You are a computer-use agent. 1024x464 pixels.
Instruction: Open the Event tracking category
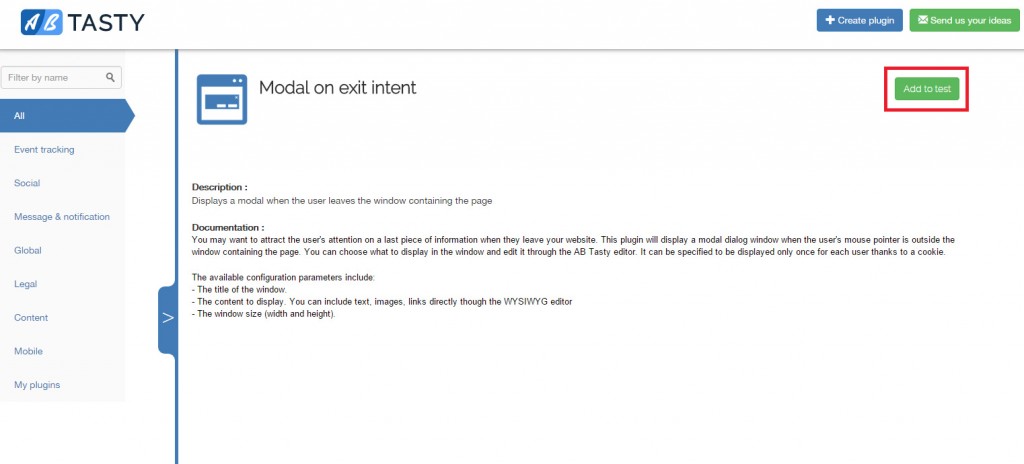point(44,150)
